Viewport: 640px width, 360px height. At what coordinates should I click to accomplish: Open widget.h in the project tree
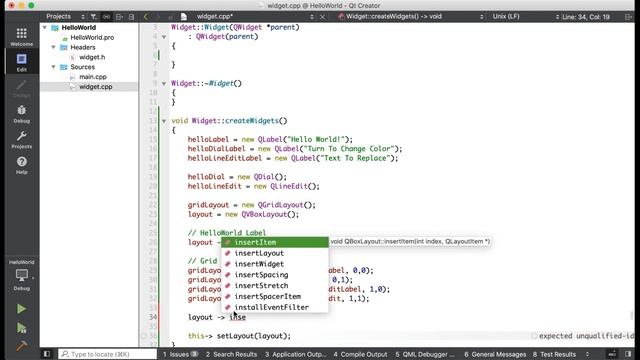pyautogui.click(x=92, y=57)
